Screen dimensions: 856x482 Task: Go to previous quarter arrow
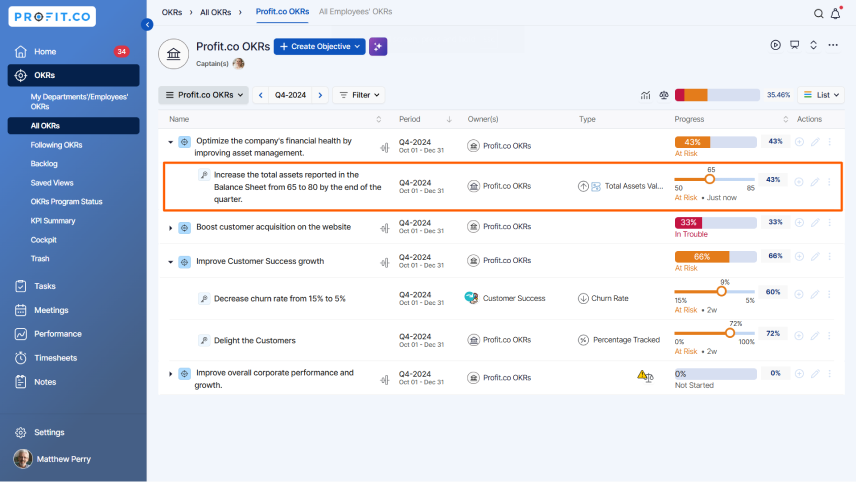(260, 95)
